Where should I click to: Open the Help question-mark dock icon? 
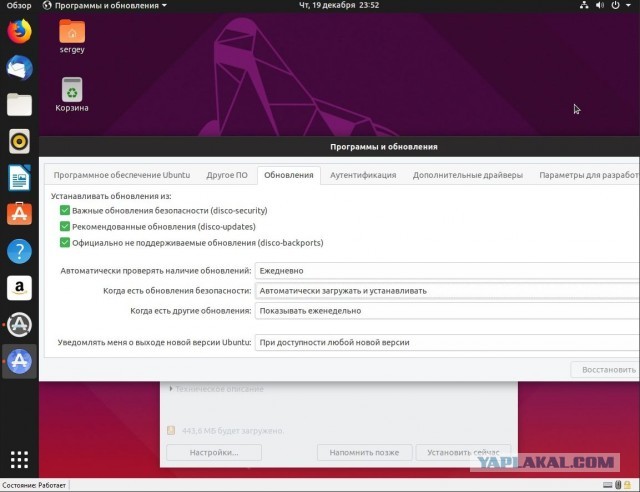[x=19, y=251]
